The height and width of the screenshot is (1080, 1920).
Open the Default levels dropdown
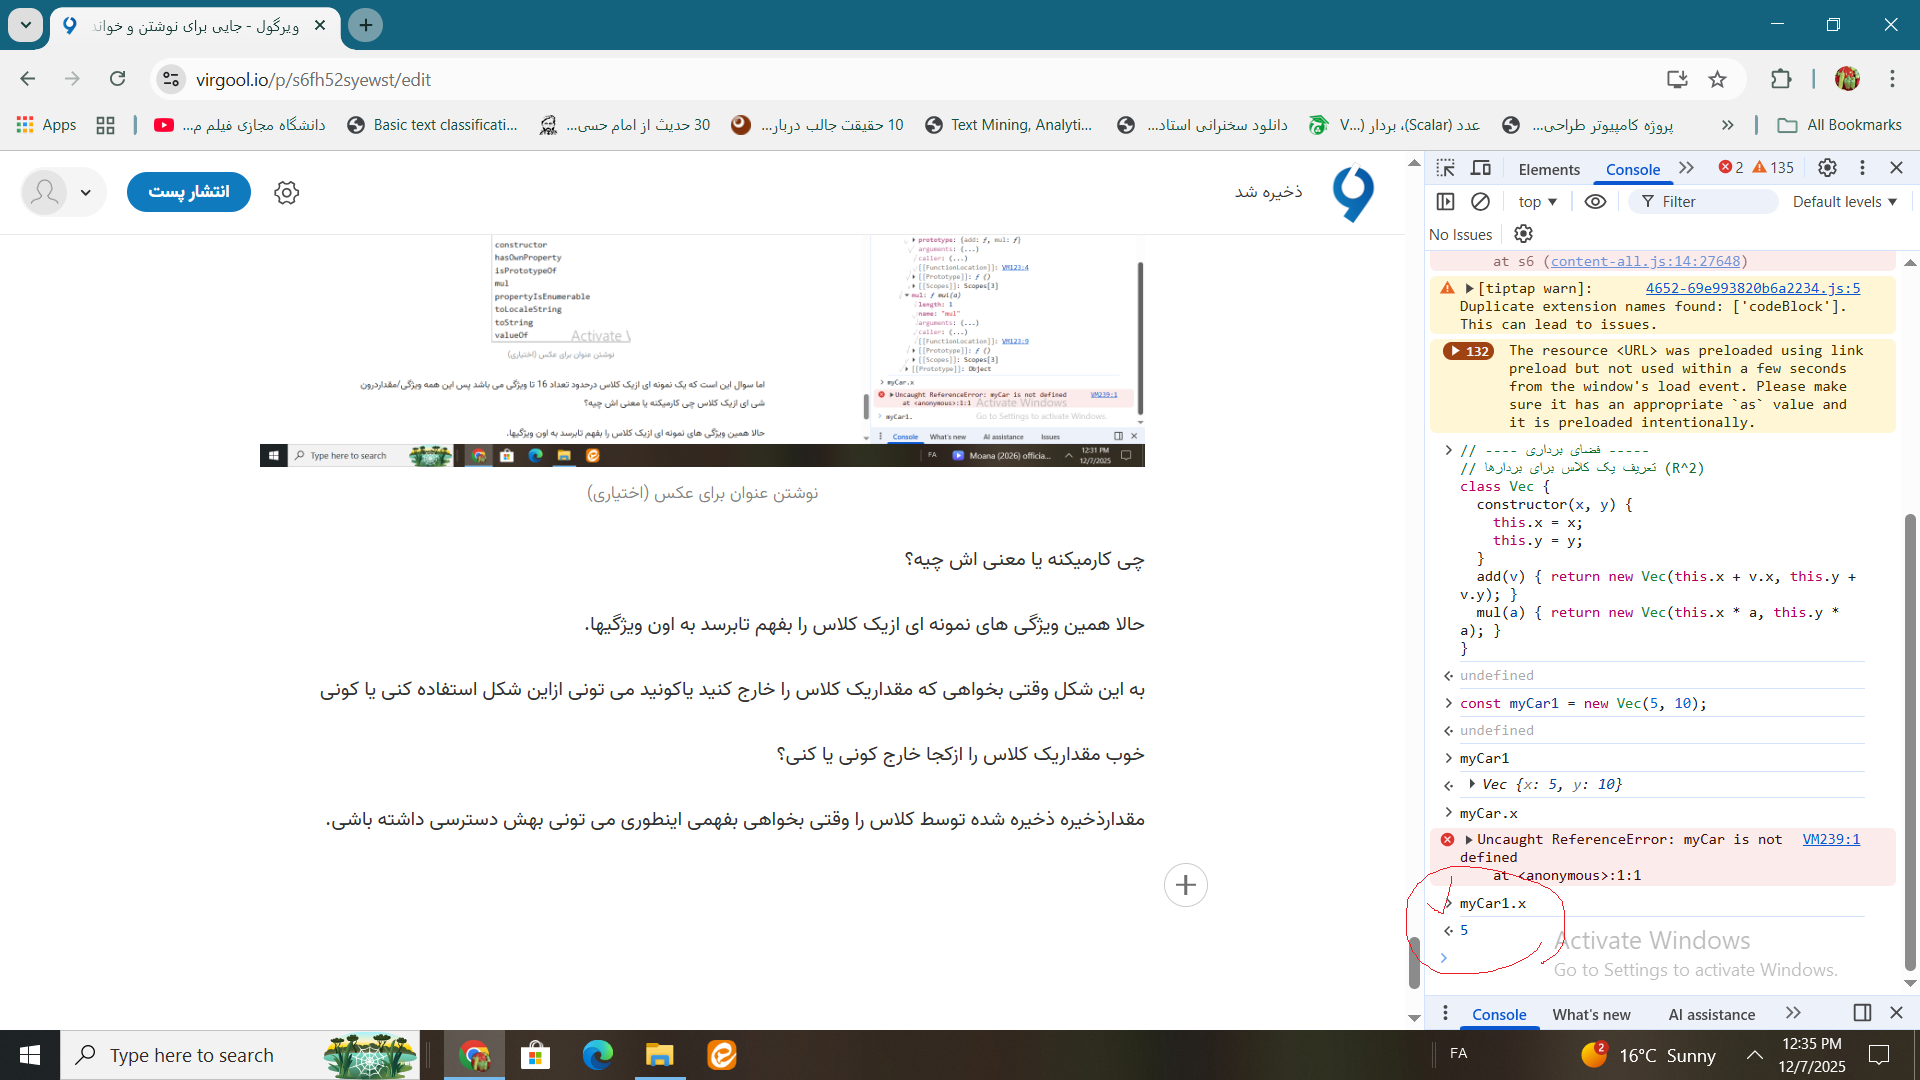(1844, 202)
